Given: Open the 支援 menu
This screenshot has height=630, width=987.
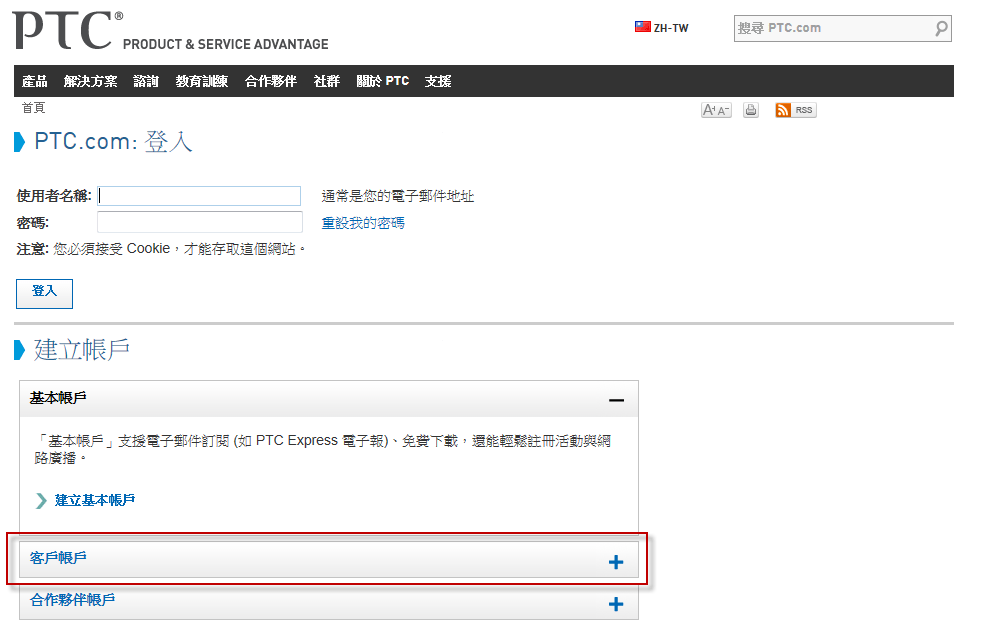Looking at the screenshot, I should (438, 81).
